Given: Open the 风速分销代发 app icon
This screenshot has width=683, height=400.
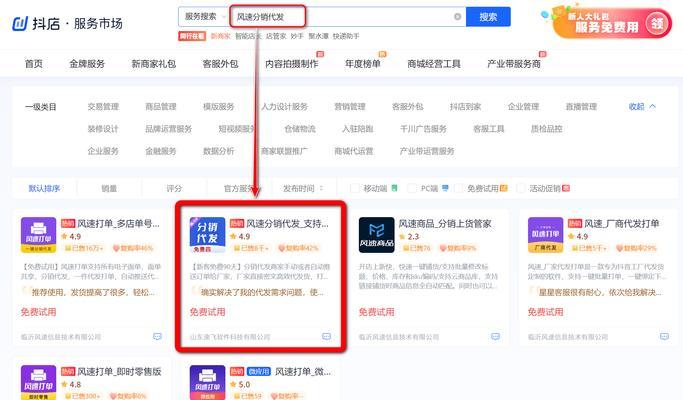Looking at the screenshot, I should [207, 235].
